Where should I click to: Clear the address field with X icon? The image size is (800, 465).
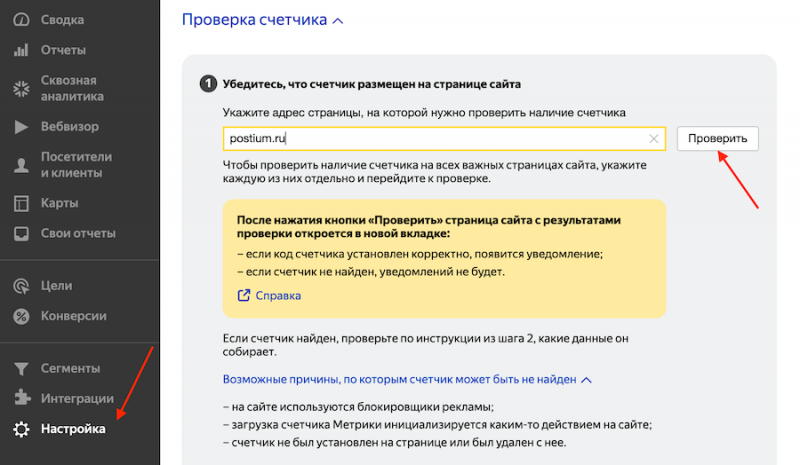point(654,139)
